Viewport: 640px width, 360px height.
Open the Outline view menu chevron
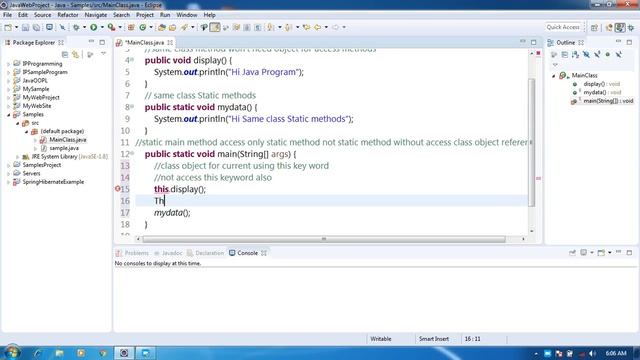pyautogui.click(x=555, y=65)
